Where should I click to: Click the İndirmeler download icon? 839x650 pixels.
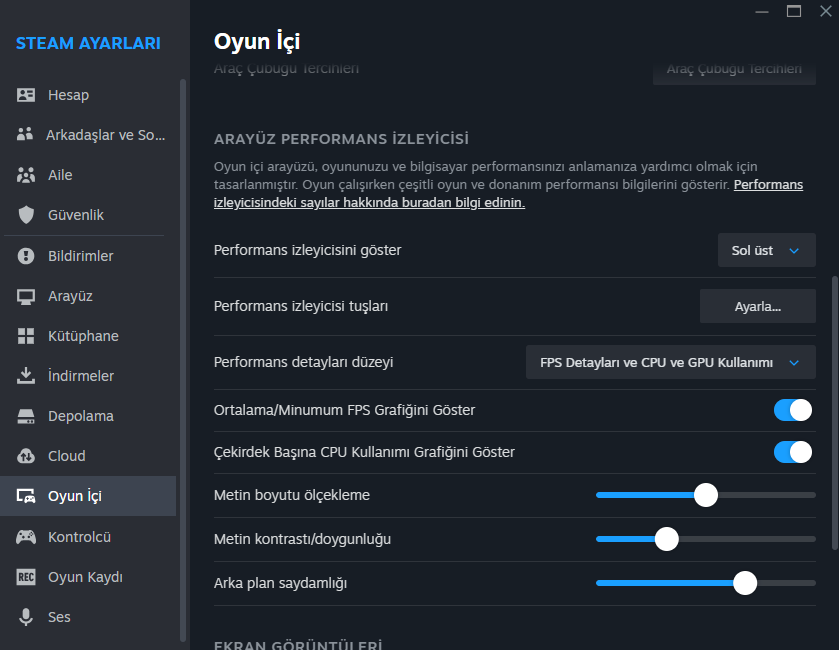(x=27, y=376)
